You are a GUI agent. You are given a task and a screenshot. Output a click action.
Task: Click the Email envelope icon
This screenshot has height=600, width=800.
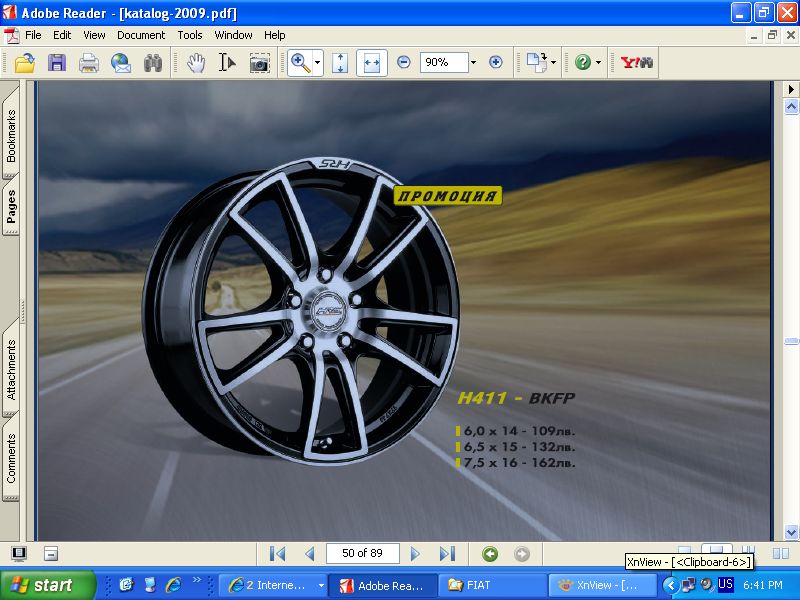tap(120, 62)
